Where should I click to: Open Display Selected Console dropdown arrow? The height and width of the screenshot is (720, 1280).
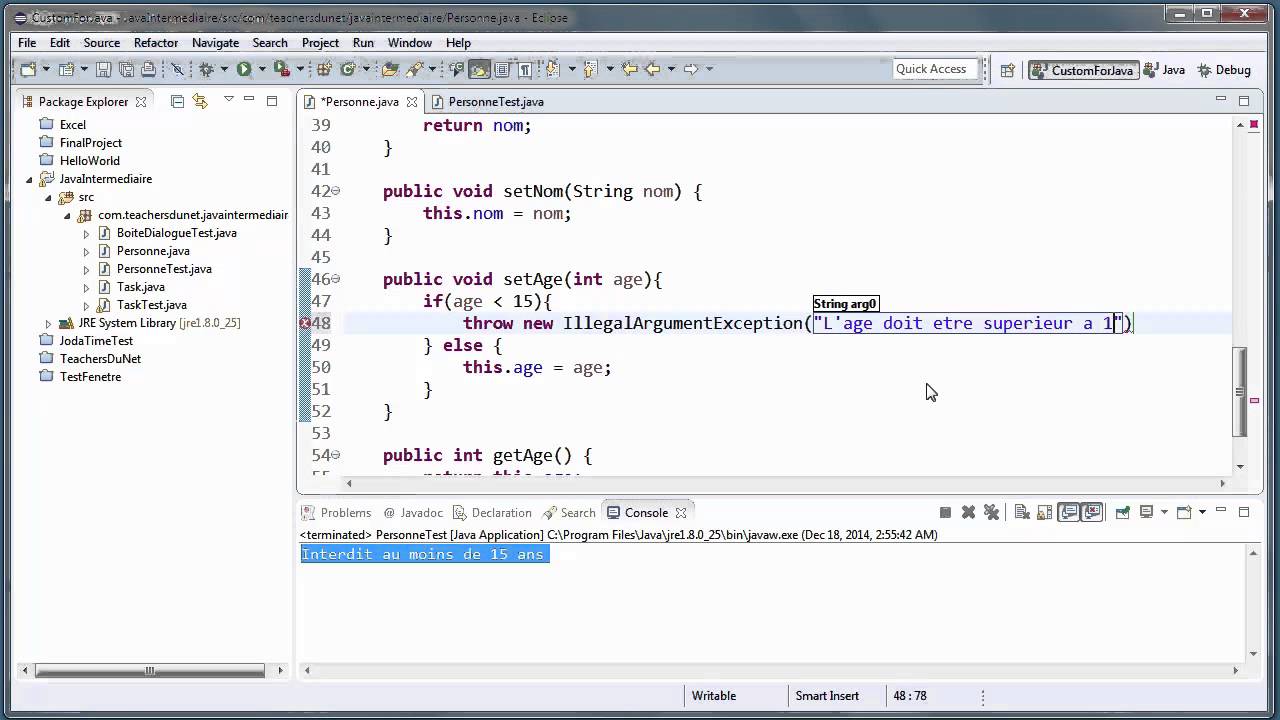(1164, 512)
